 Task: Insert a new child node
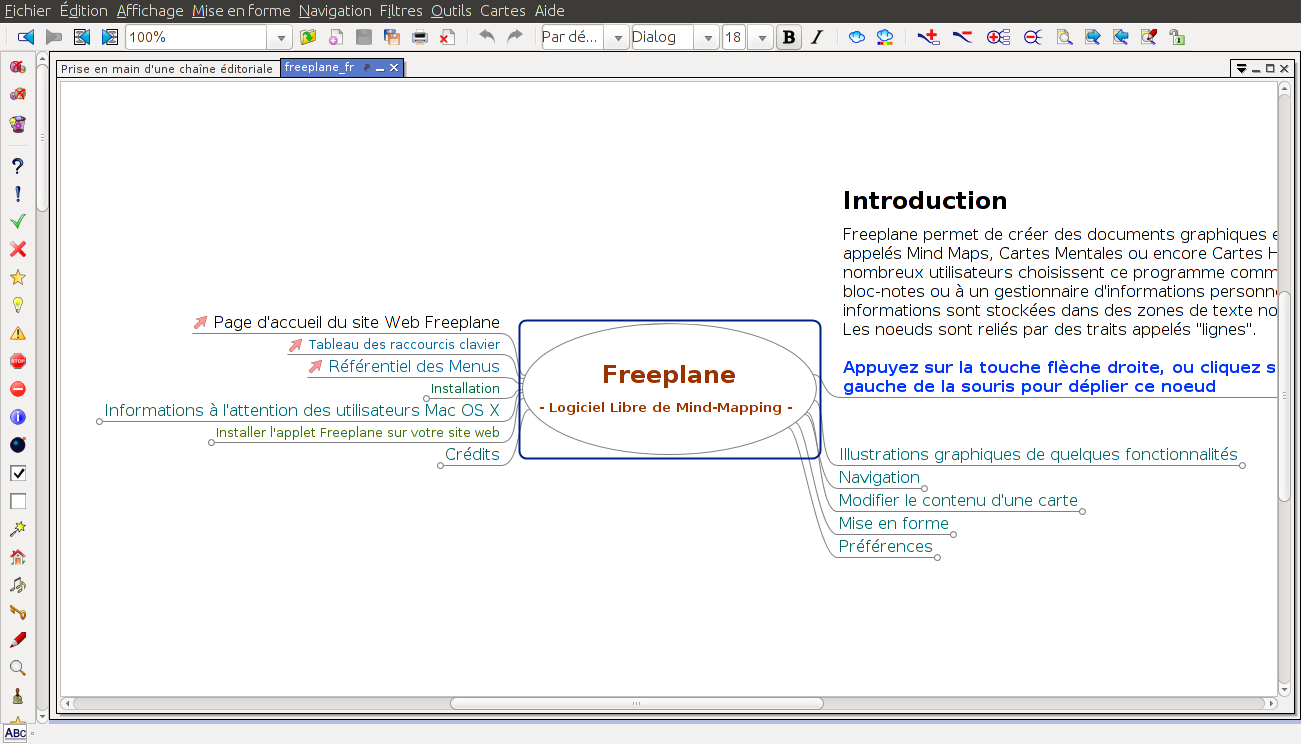coord(928,37)
